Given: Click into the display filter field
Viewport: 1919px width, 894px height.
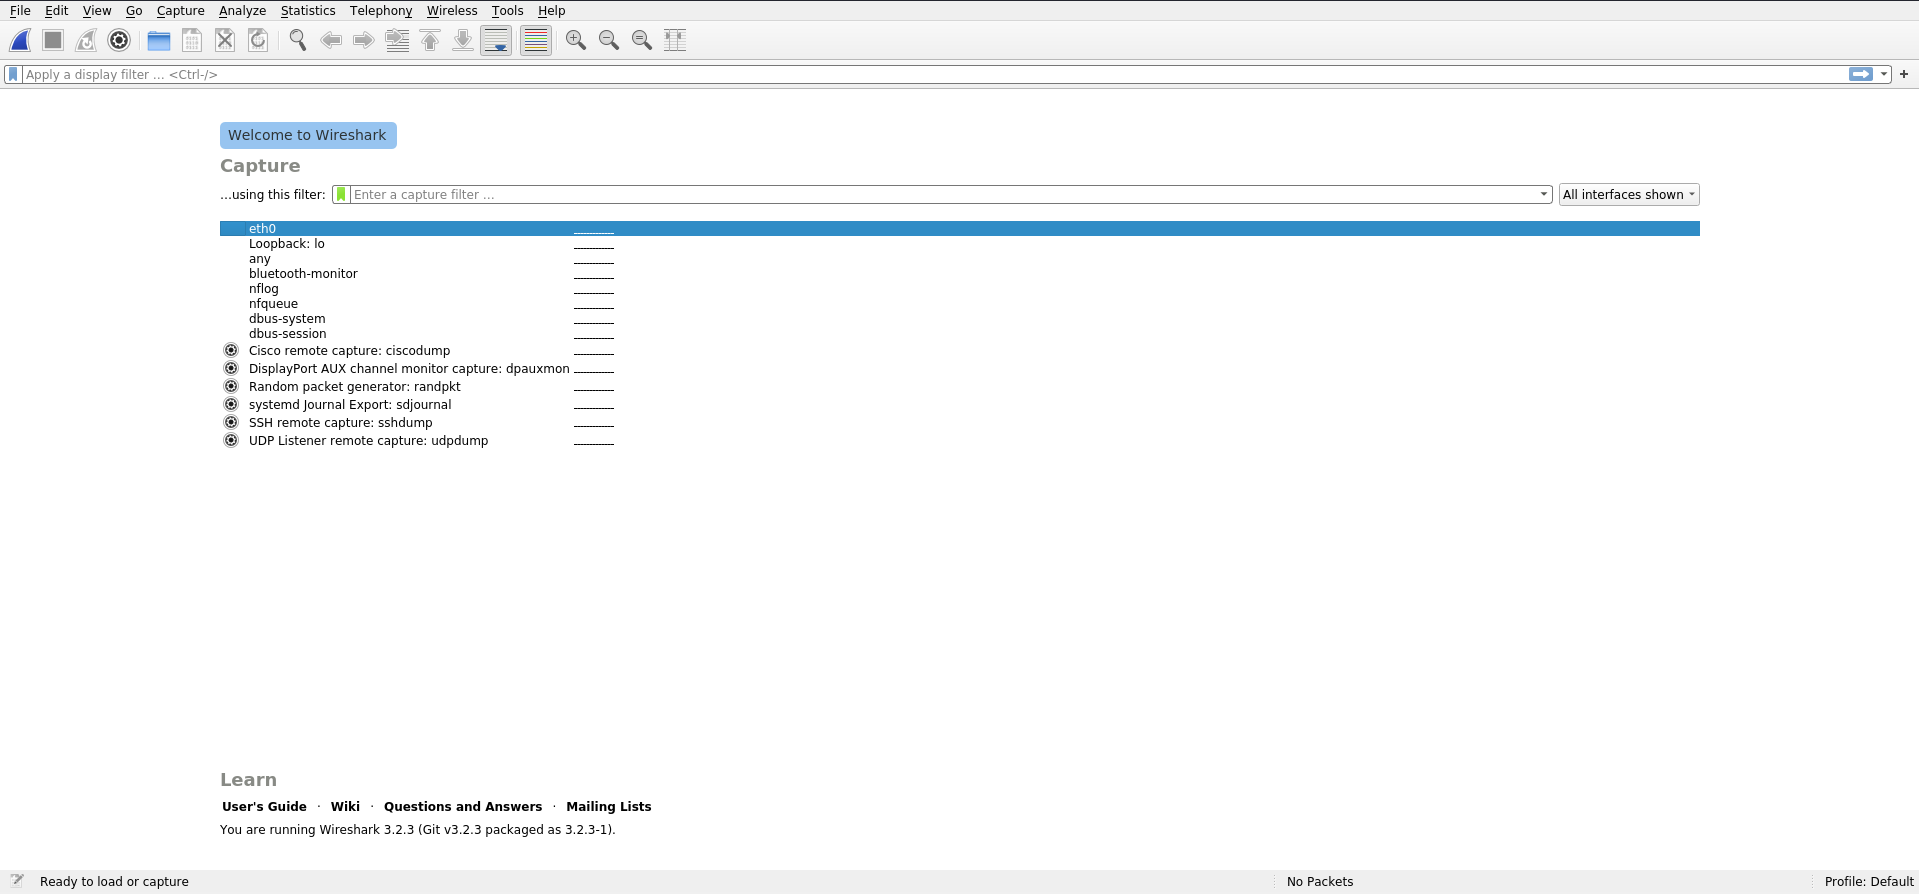Looking at the screenshot, I should [934, 74].
